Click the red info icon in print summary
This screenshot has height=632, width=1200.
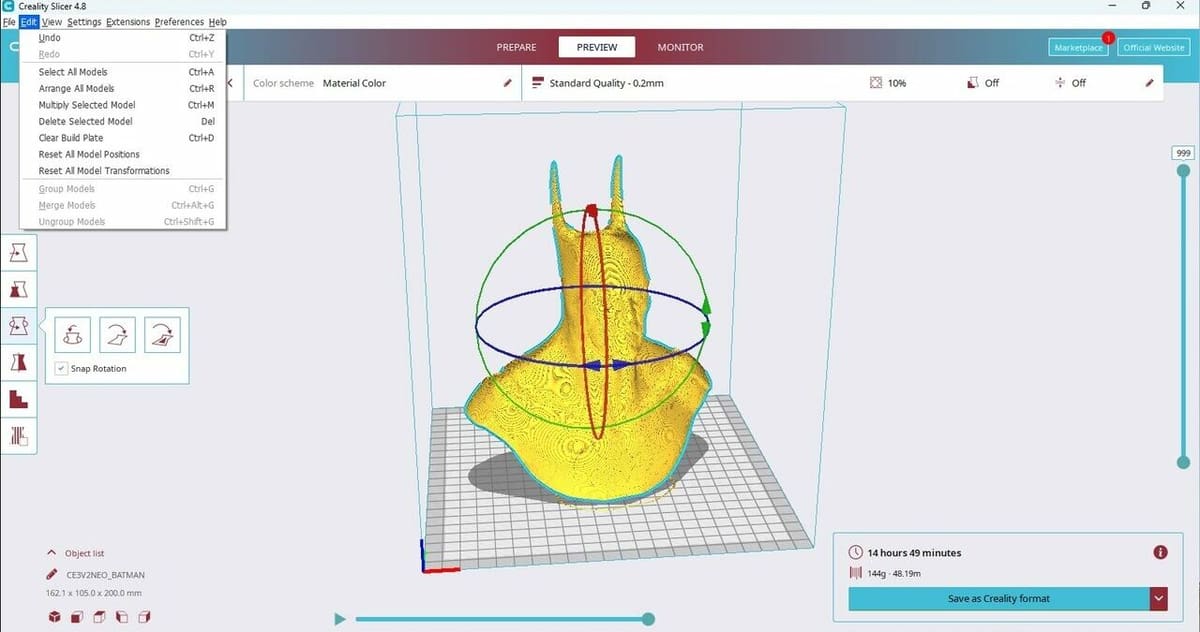[x=1160, y=552]
